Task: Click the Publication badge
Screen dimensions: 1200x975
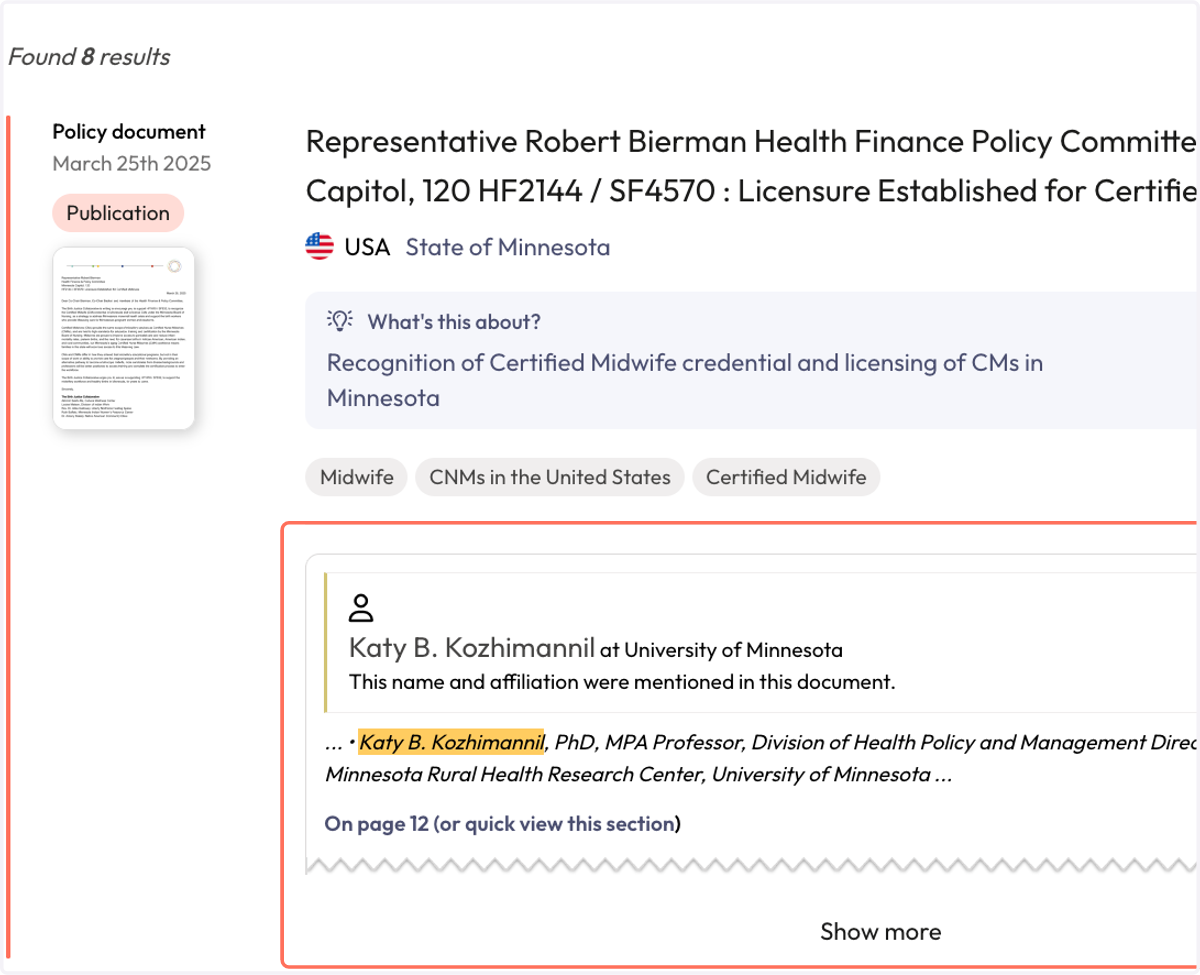Action: pos(118,213)
